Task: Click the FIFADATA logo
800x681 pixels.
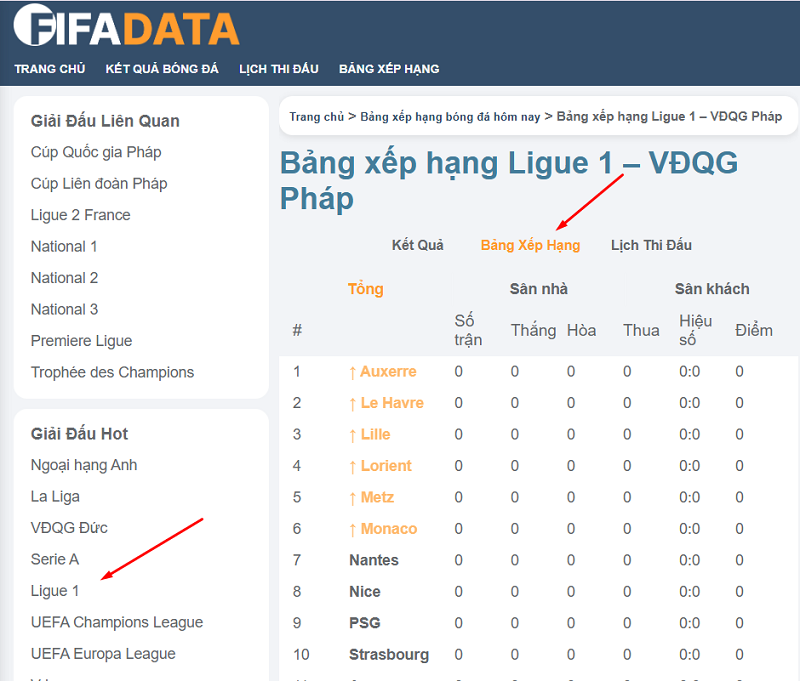Action: (x=127, y=27)
